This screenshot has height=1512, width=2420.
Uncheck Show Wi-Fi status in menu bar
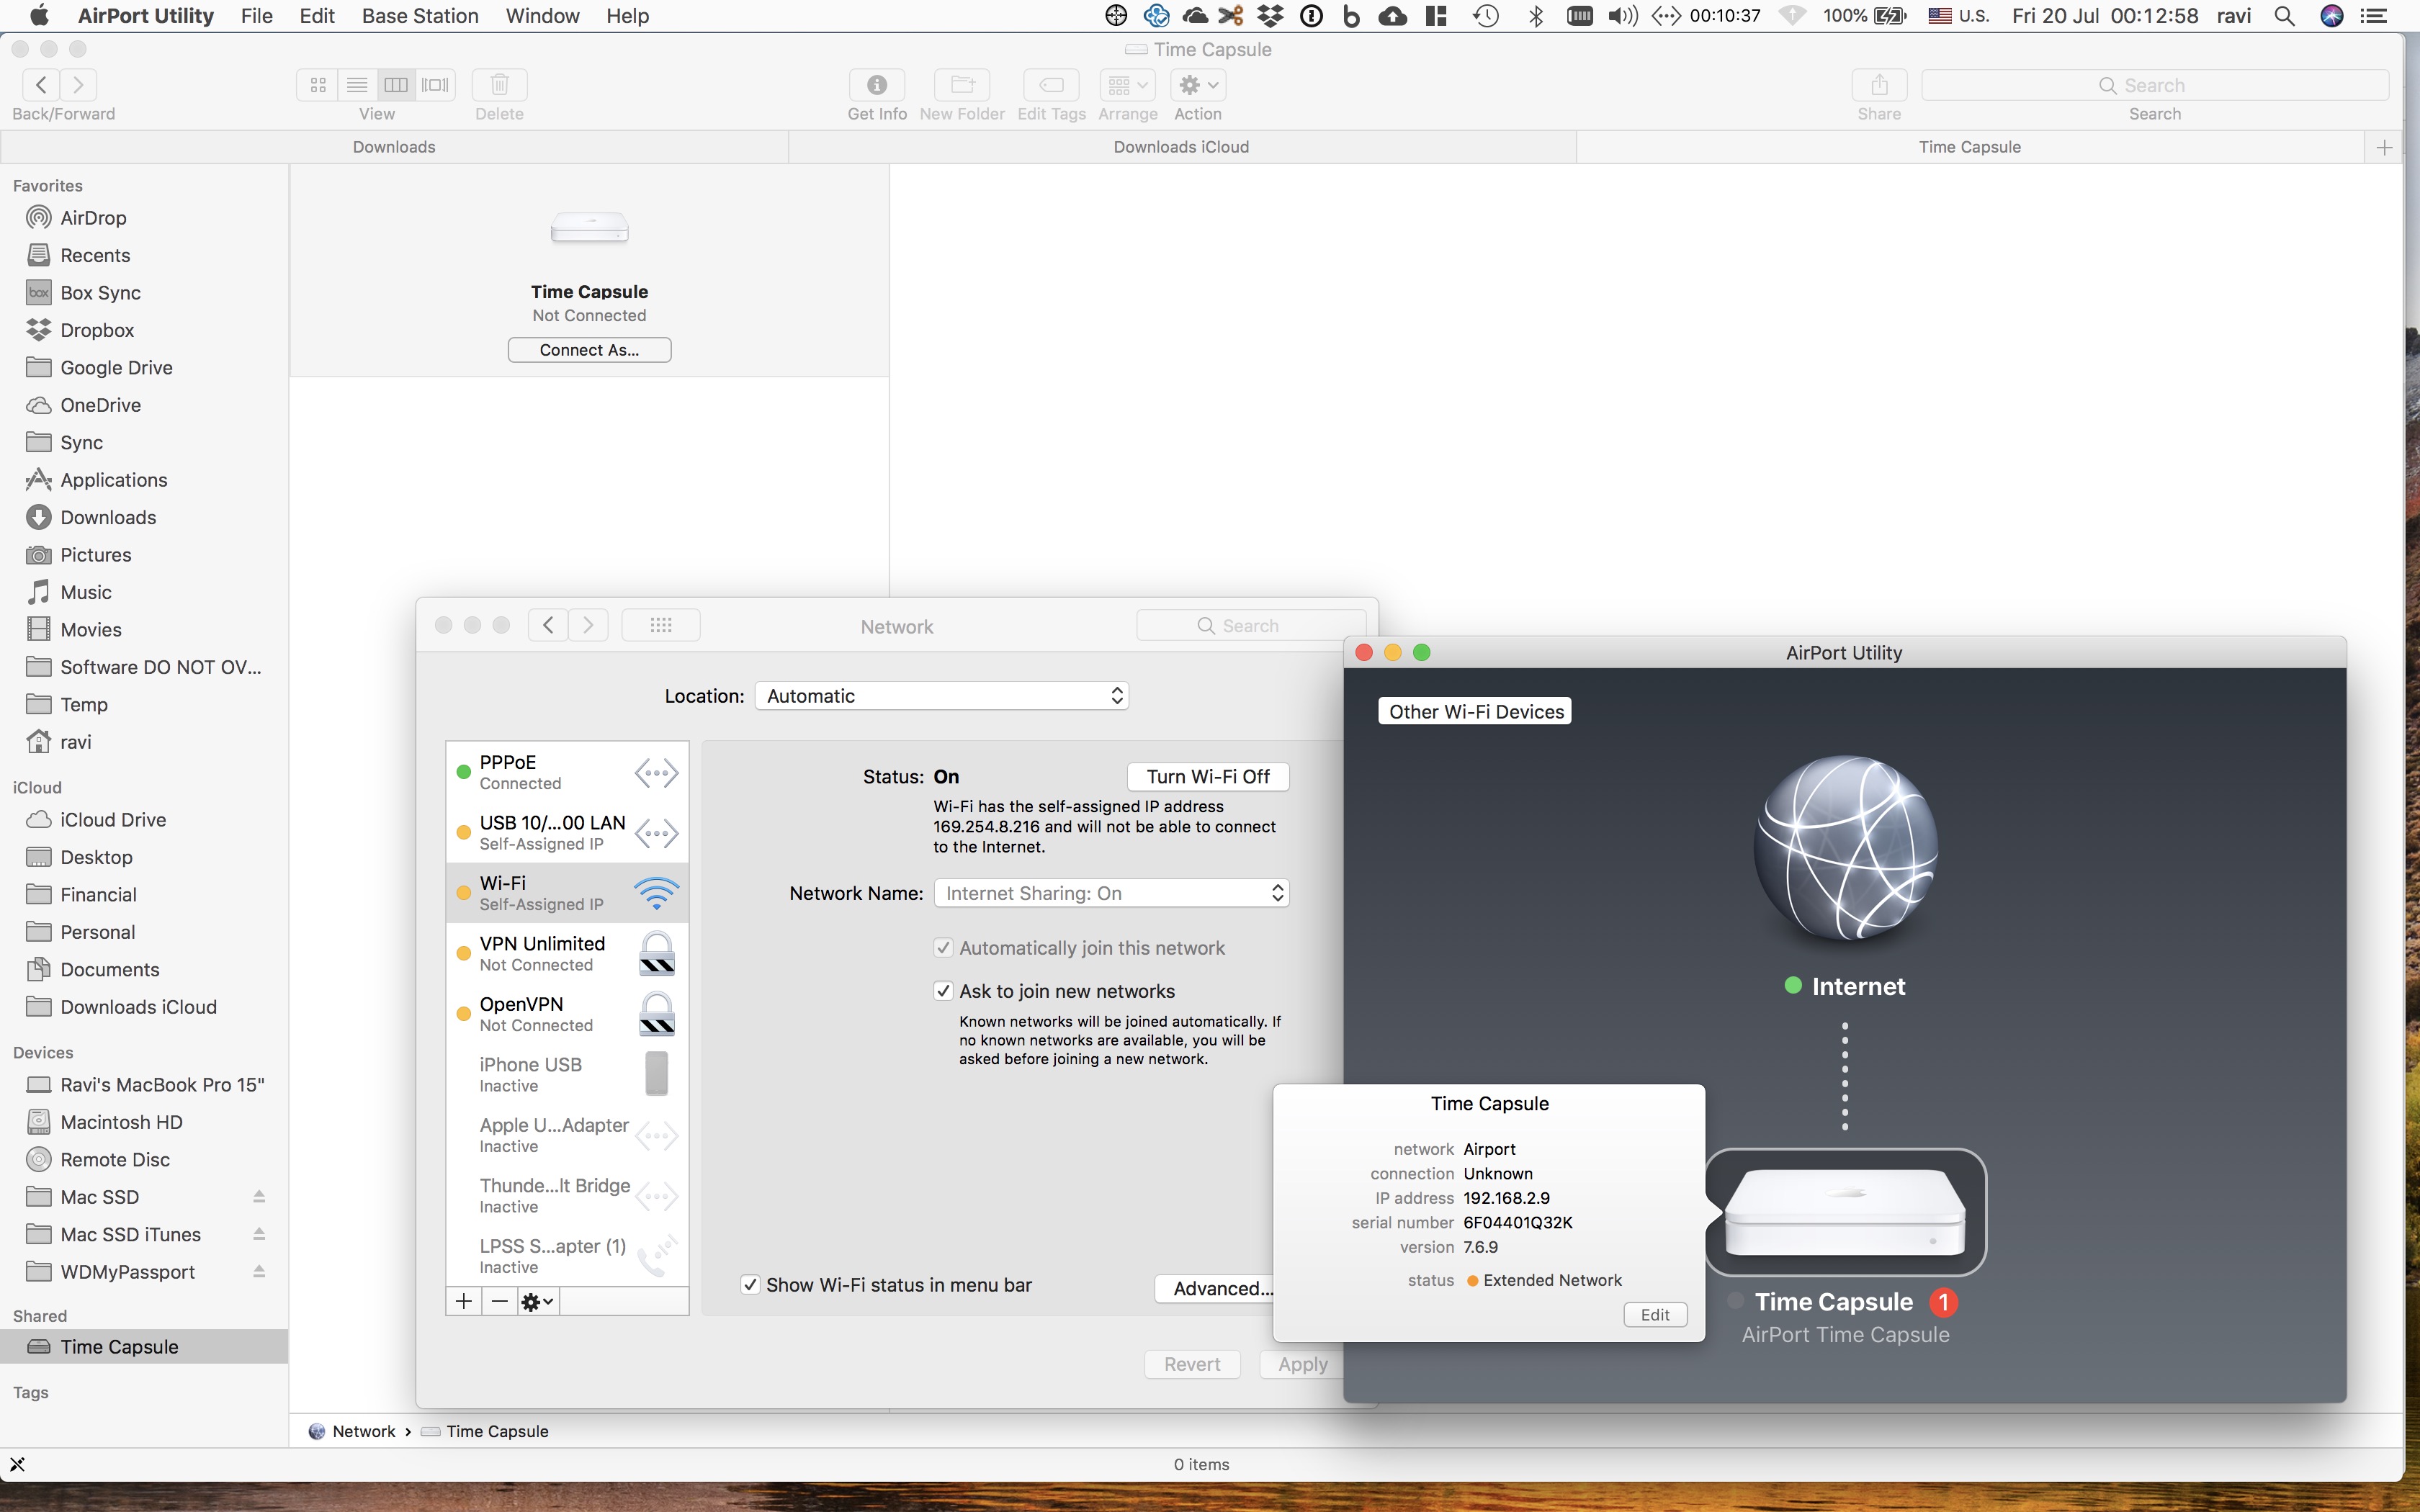(x=750, y=1285)
